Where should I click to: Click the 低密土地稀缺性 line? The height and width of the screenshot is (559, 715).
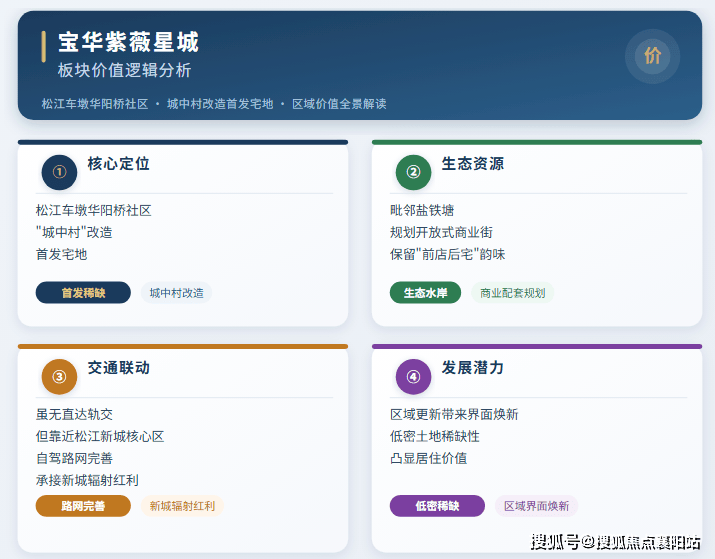(x=435, y=436)
